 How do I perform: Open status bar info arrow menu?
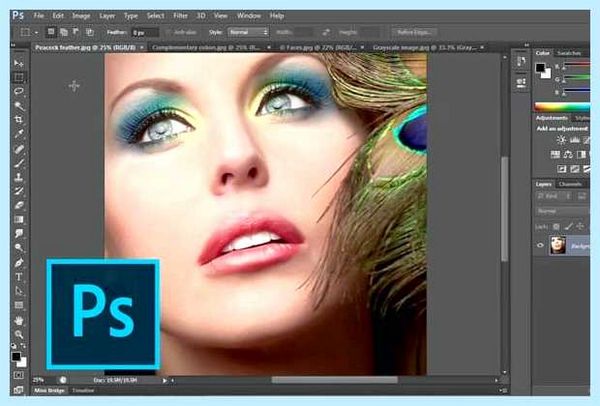point(165,380)
